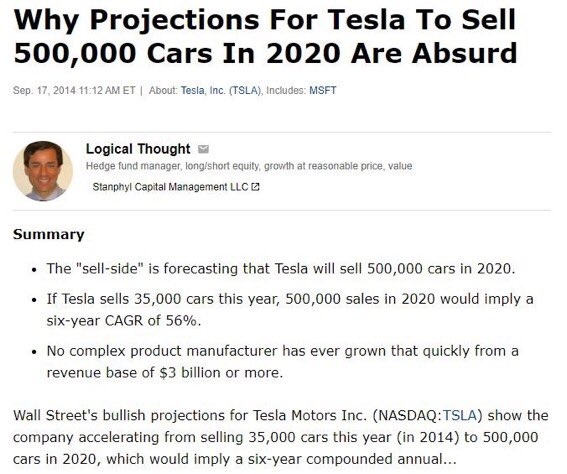Open the Tesla, Inc. (TSLA) link
The width and height of the screenshot is (567, 474).
click(x=221, y=90)
